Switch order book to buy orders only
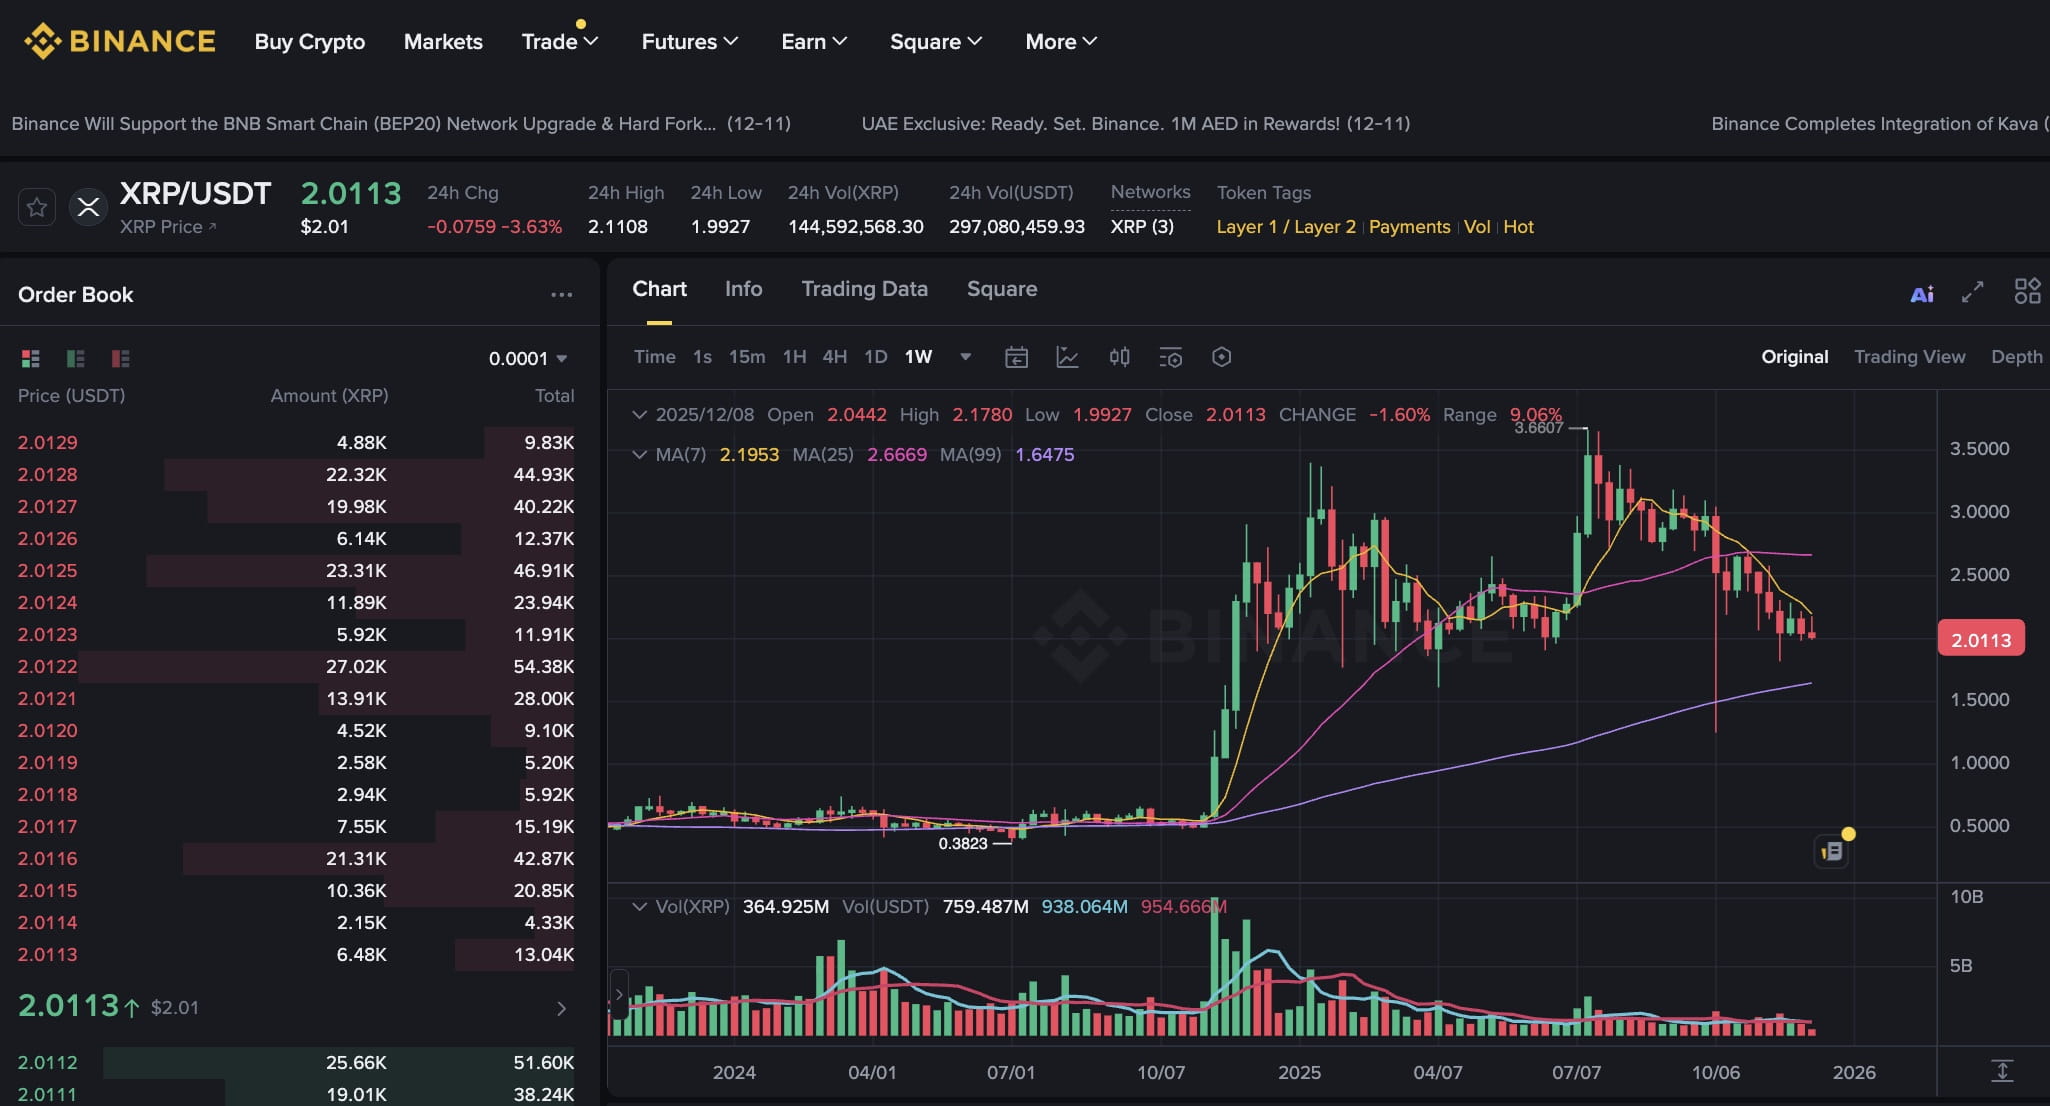Screen dimensions: 2050x1106 point(75,357)
